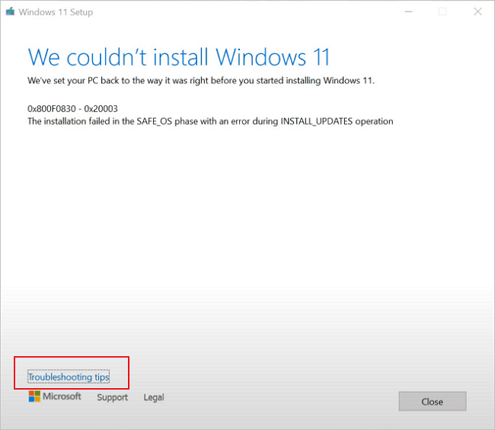Click the SAFE_OS phase error message
Image resolution: width=495 pixels, height=430 pixels.
point(210,121)
